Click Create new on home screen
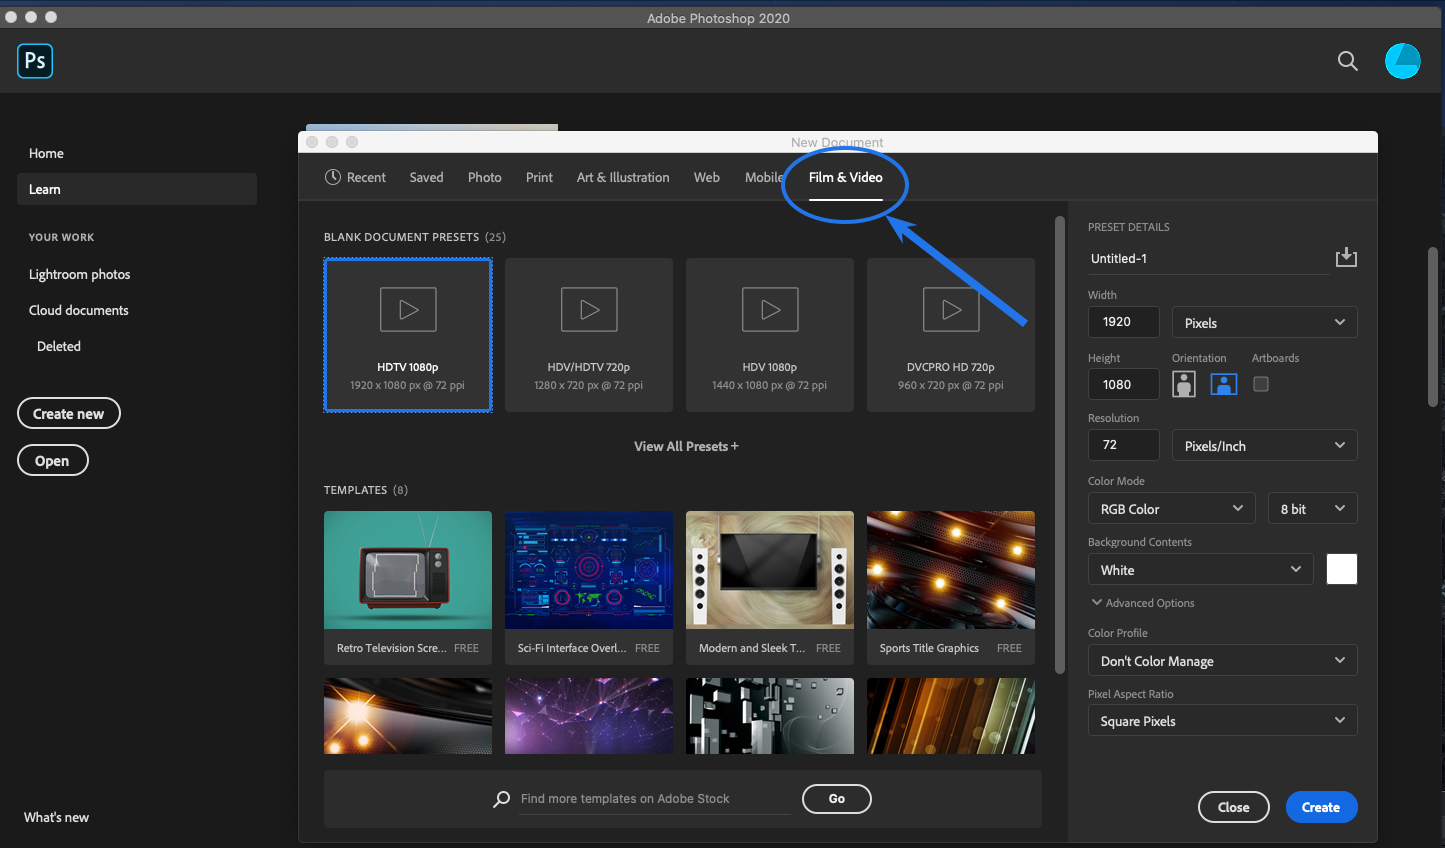The image size is (1445, 848). (x=69, y=413)
